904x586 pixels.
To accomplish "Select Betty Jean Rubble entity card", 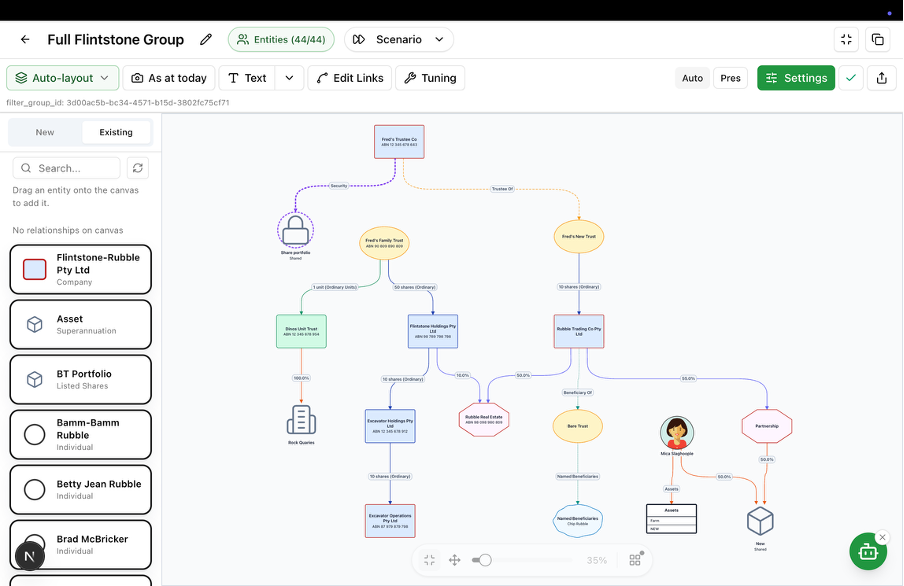I will (81, 490).
